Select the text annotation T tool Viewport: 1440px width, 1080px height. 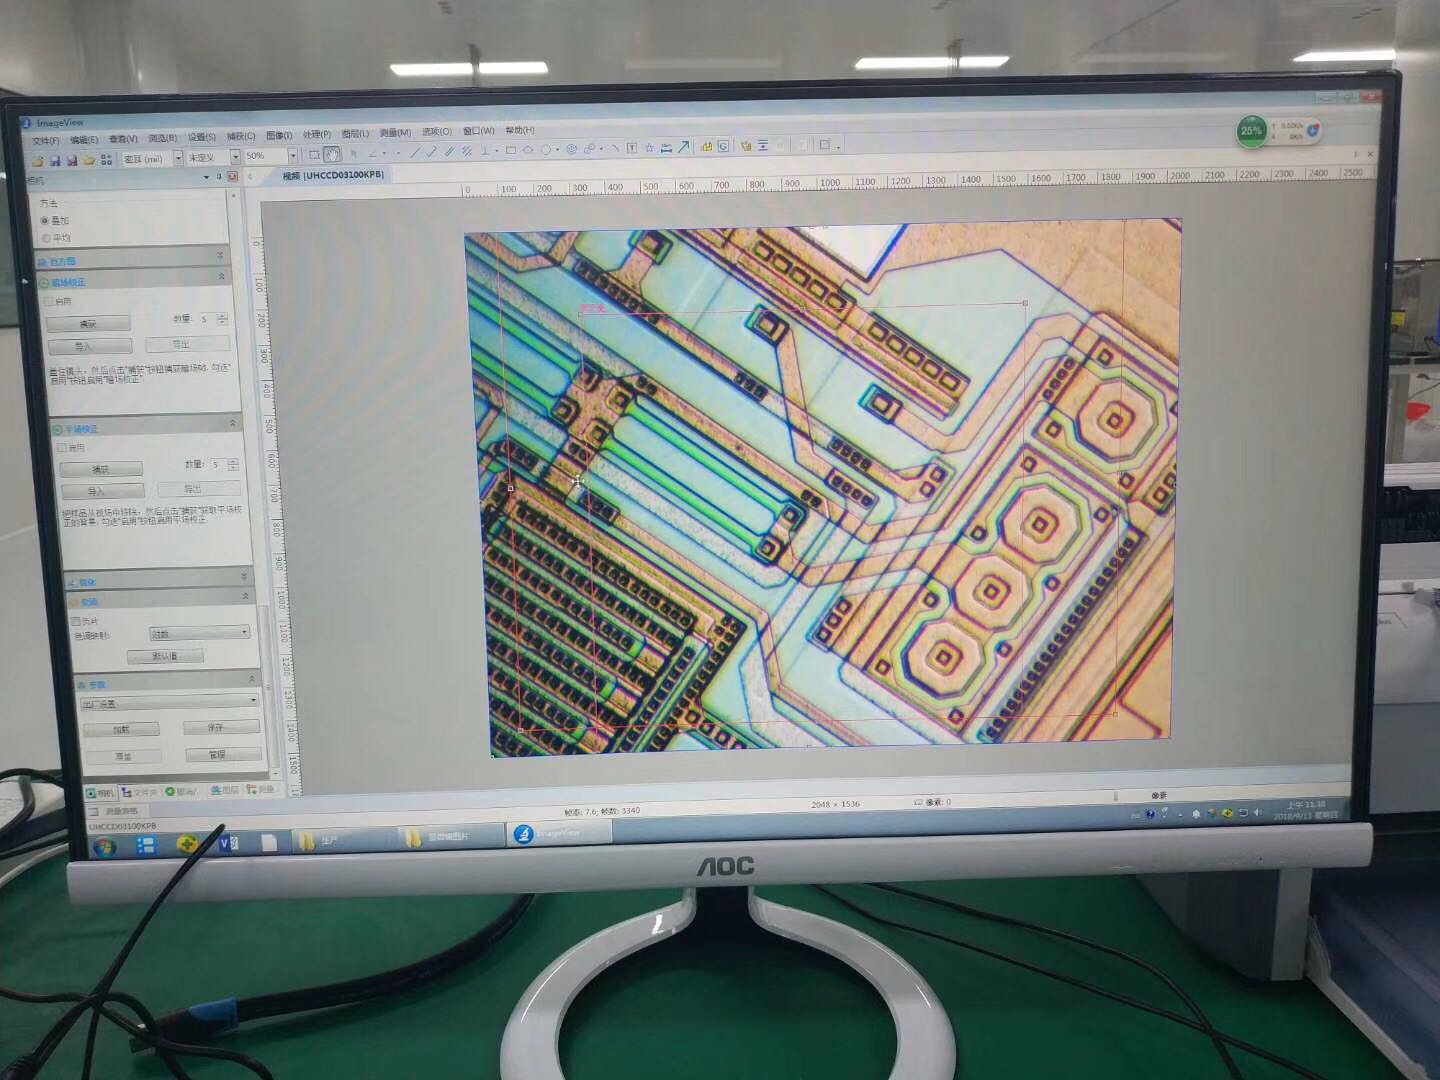click(632, 148)
